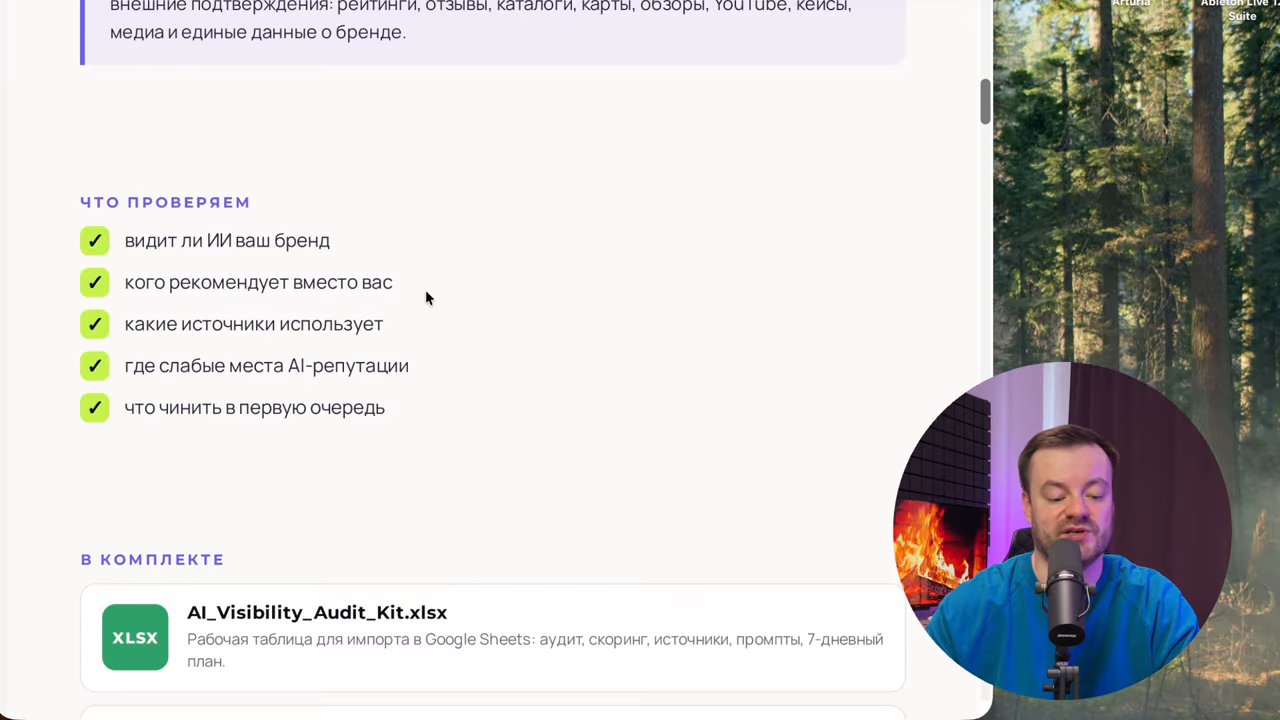Click checkmark beside 'кого рекомендует вместо вас'
The height and width of the screenshot is (720, 1280).
coord(95,283)
